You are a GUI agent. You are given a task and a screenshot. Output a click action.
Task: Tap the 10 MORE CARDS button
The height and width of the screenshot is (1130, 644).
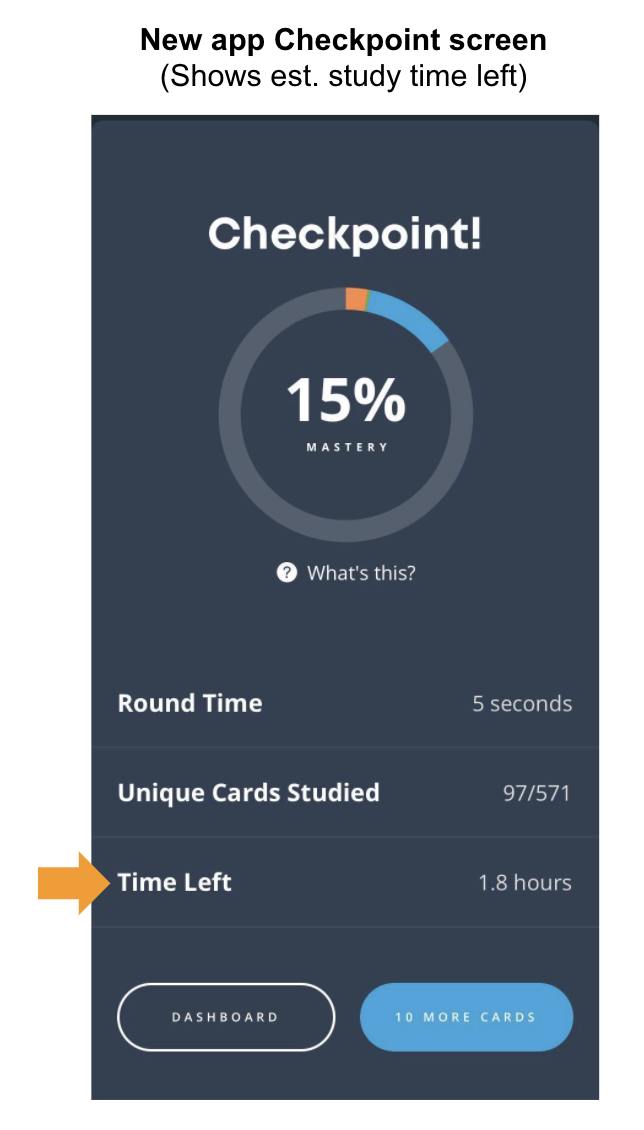tap(466, 1016)
